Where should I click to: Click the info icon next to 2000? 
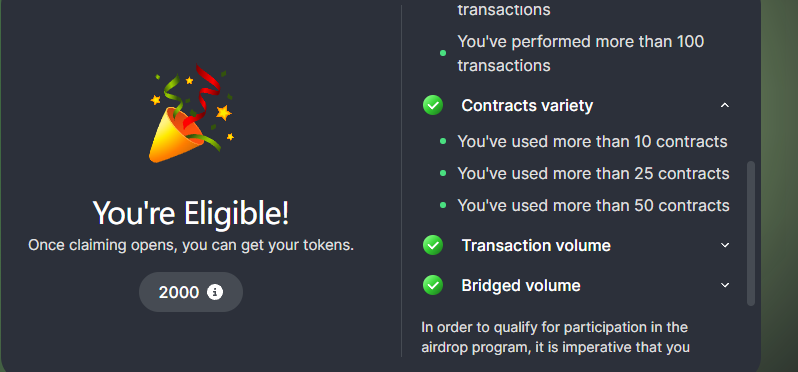pos(215,292)
